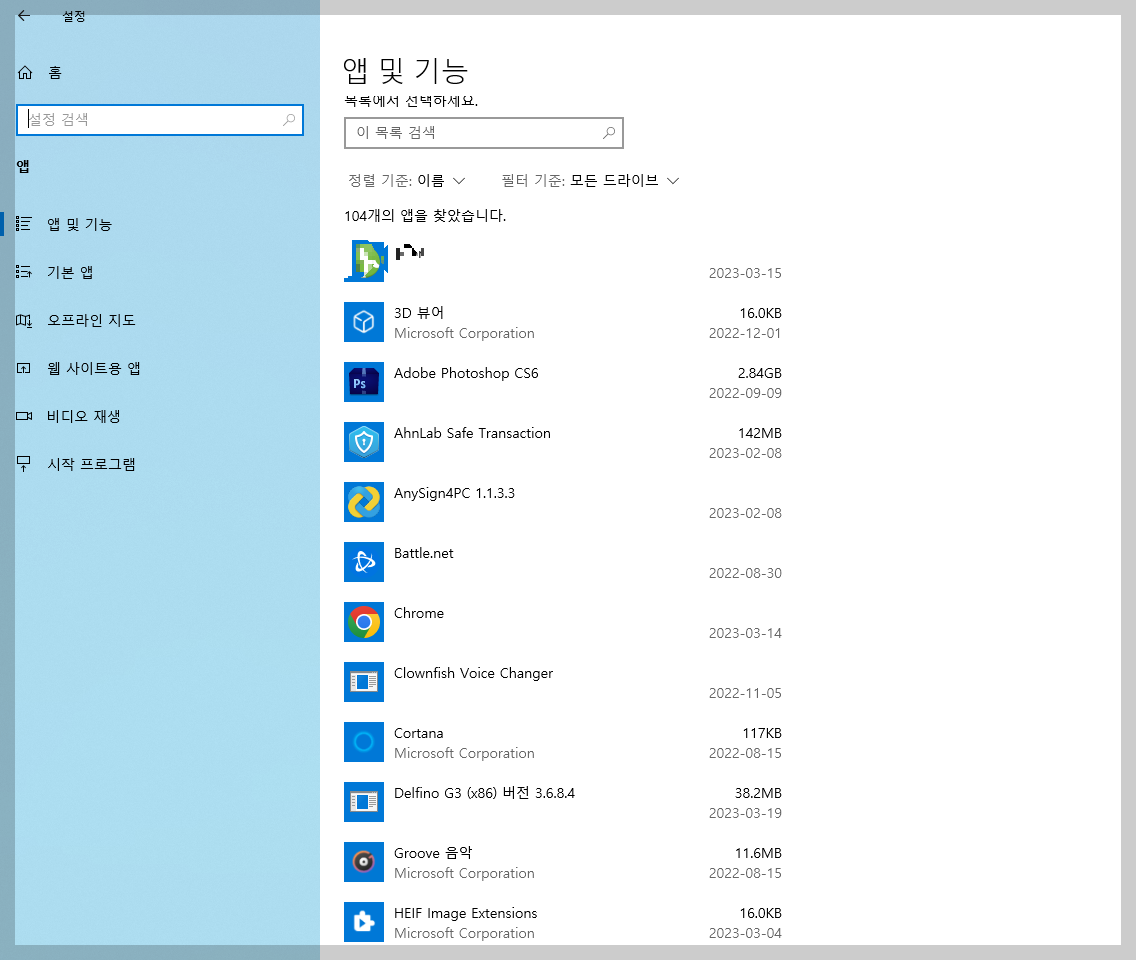Open the 필터 기준: 모든 드라이브 dropdown
Screen dimensions: 1136x960
[590, 180]
